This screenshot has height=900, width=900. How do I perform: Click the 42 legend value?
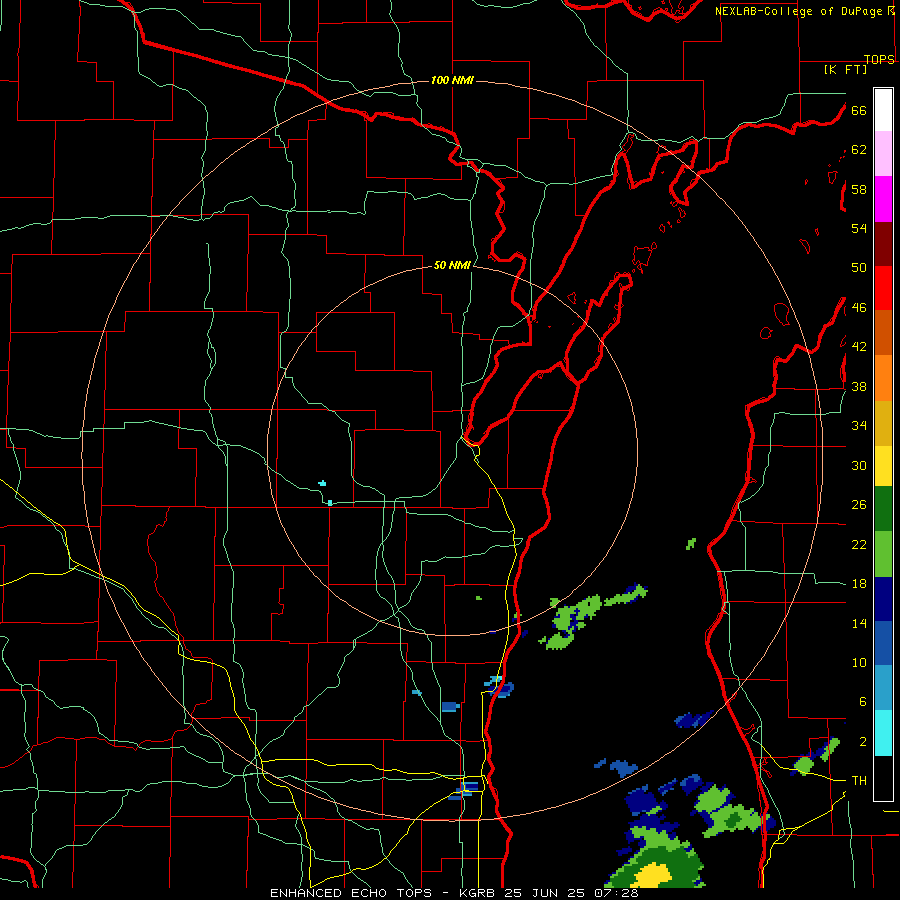[x=859, y=347]
